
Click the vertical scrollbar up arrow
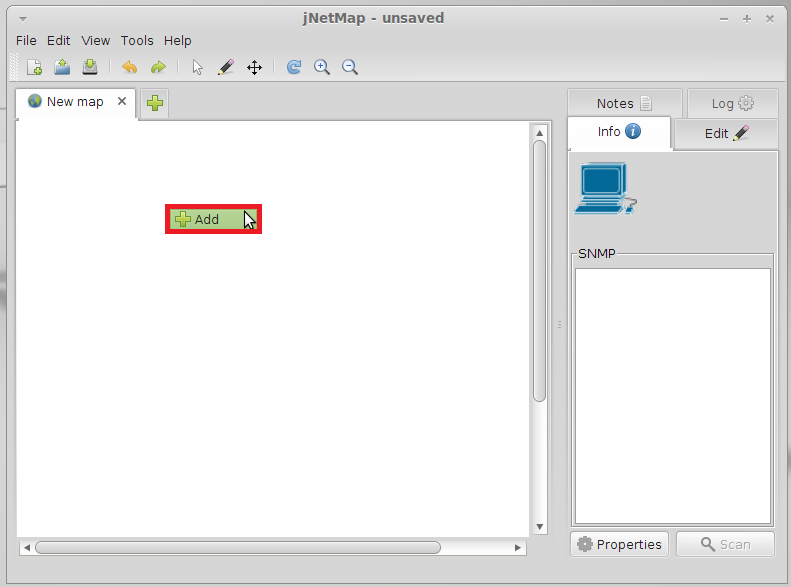[539, 133]
